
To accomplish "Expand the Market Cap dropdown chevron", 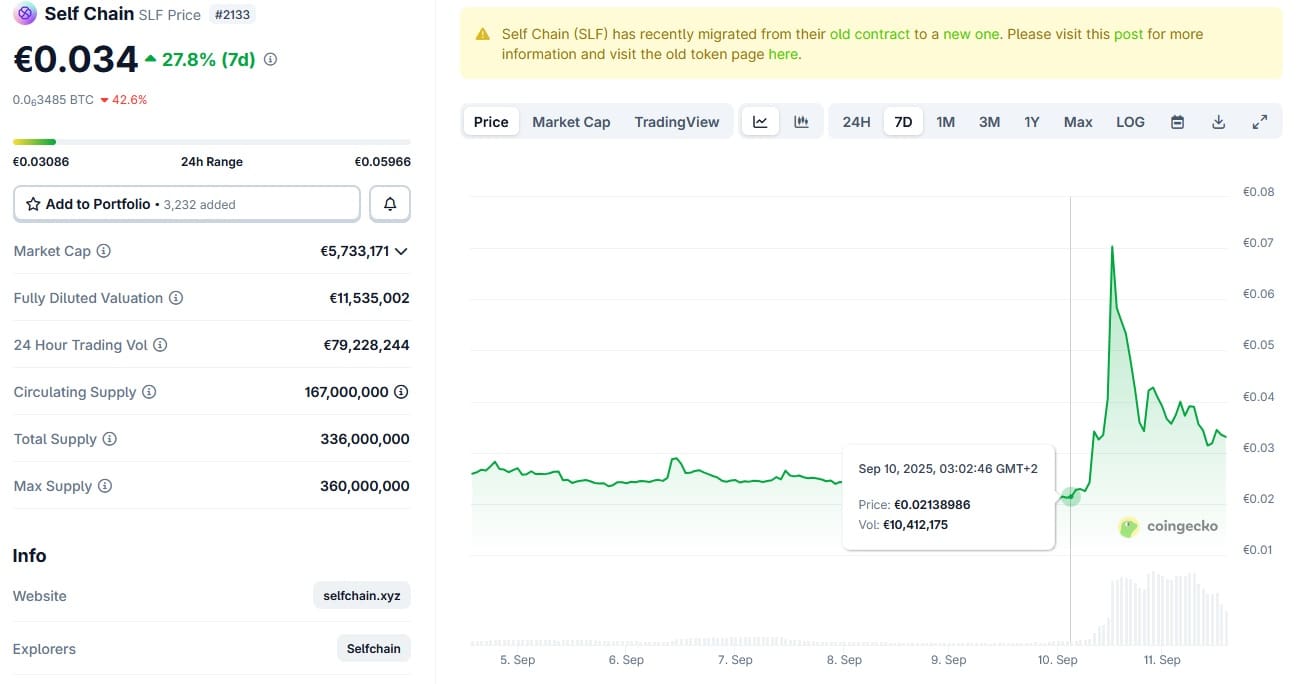I will 401,251.
